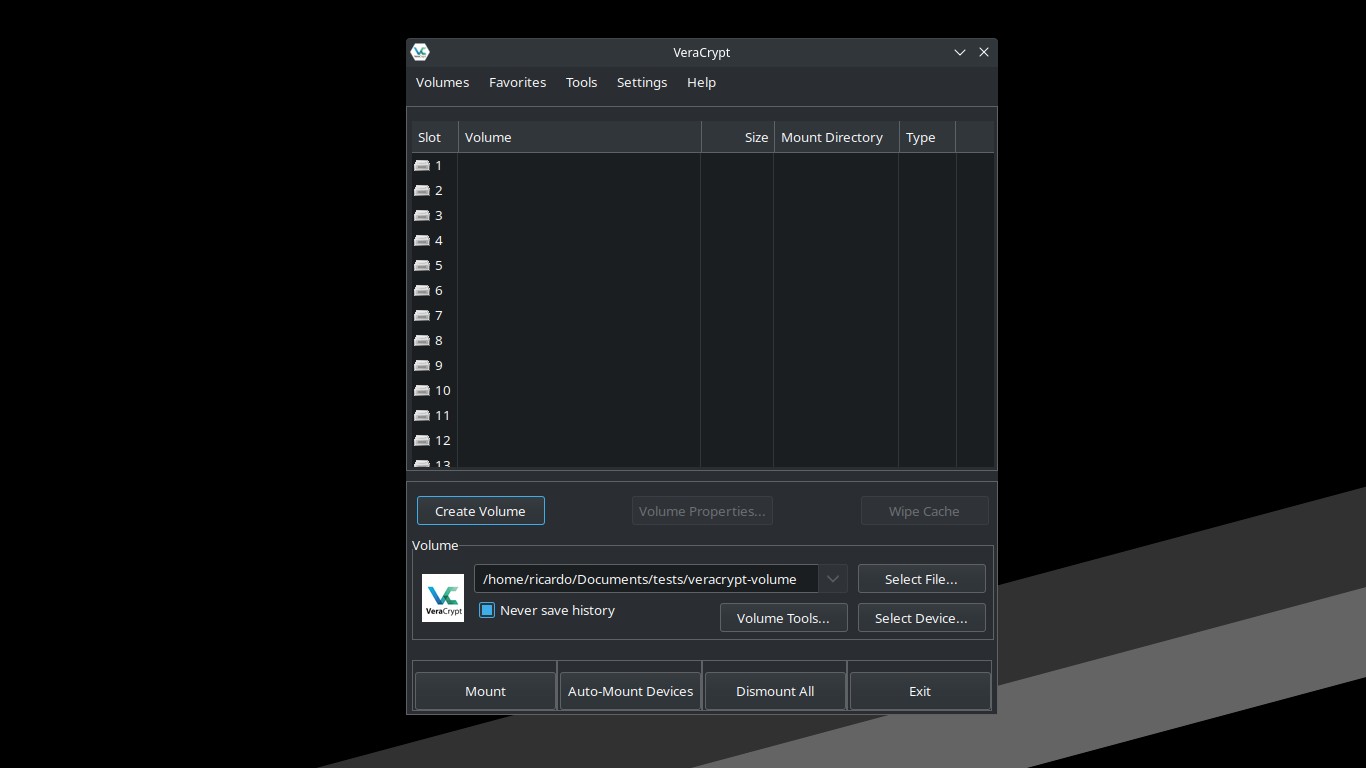Click the Create Volume button
The height and width of the screenshot is (768, 1366).
(481, 511)
